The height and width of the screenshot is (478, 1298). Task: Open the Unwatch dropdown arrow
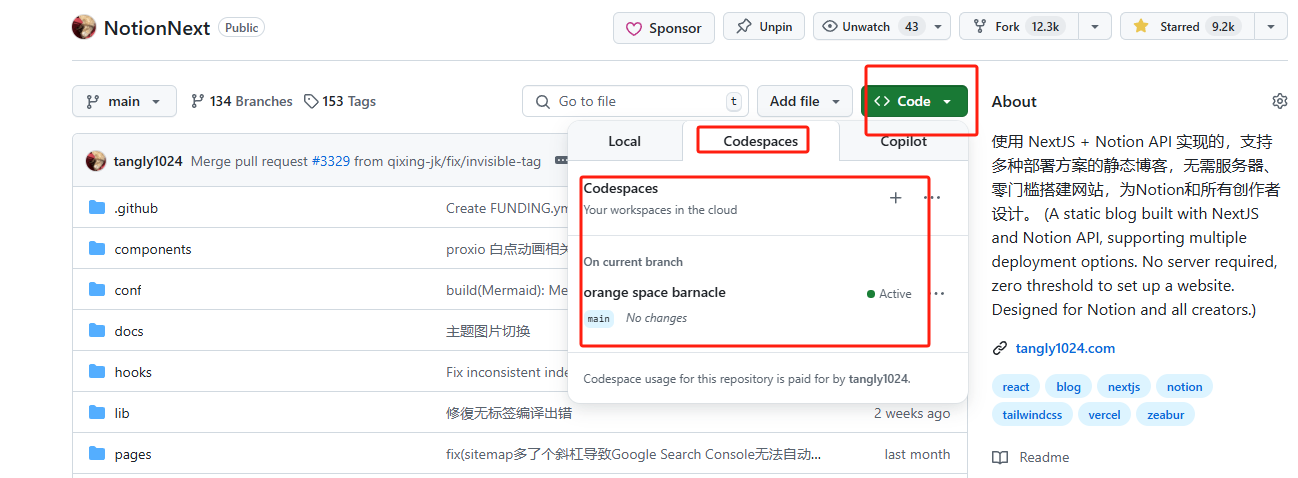pyautogui.click(x=938, y=27)
